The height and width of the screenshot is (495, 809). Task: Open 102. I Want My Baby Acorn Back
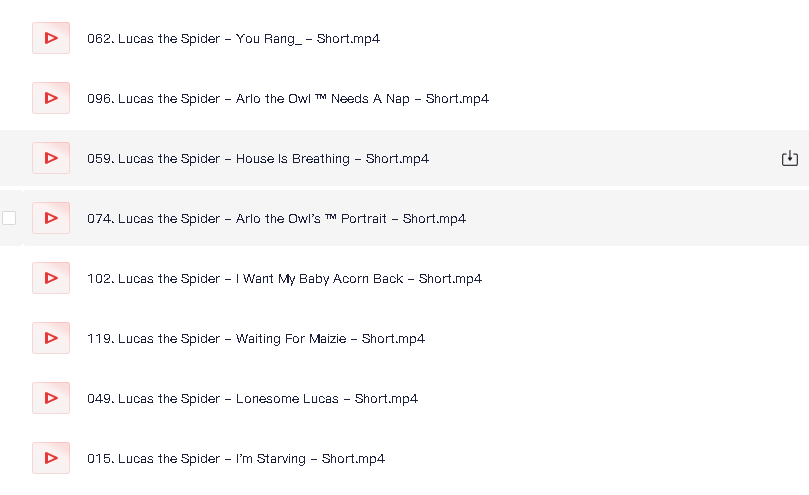284,279
